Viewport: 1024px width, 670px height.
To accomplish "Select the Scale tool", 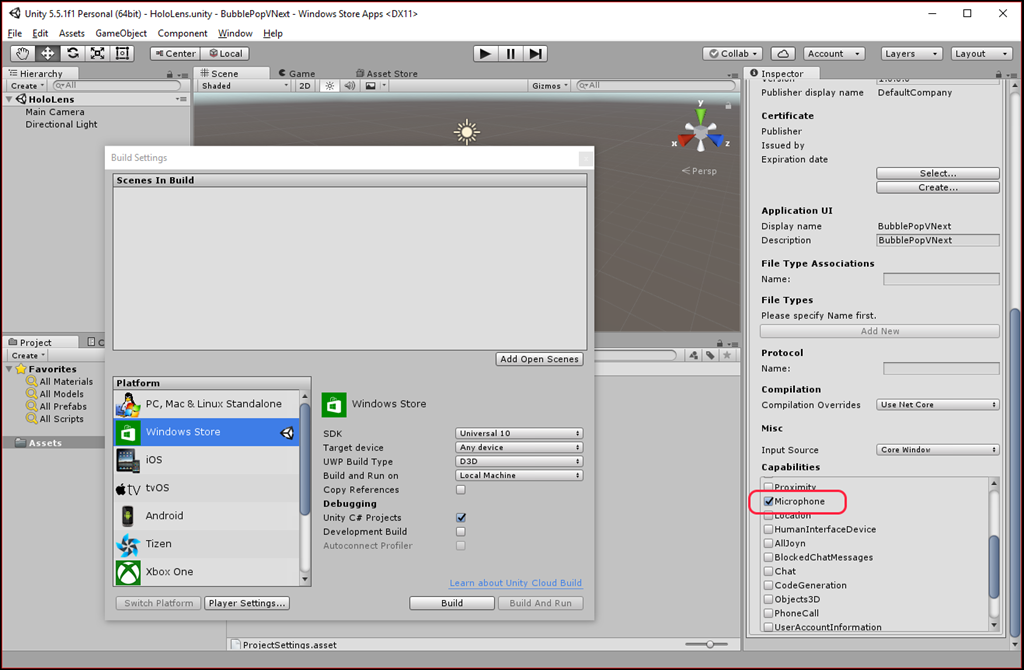I will point(97,54).
